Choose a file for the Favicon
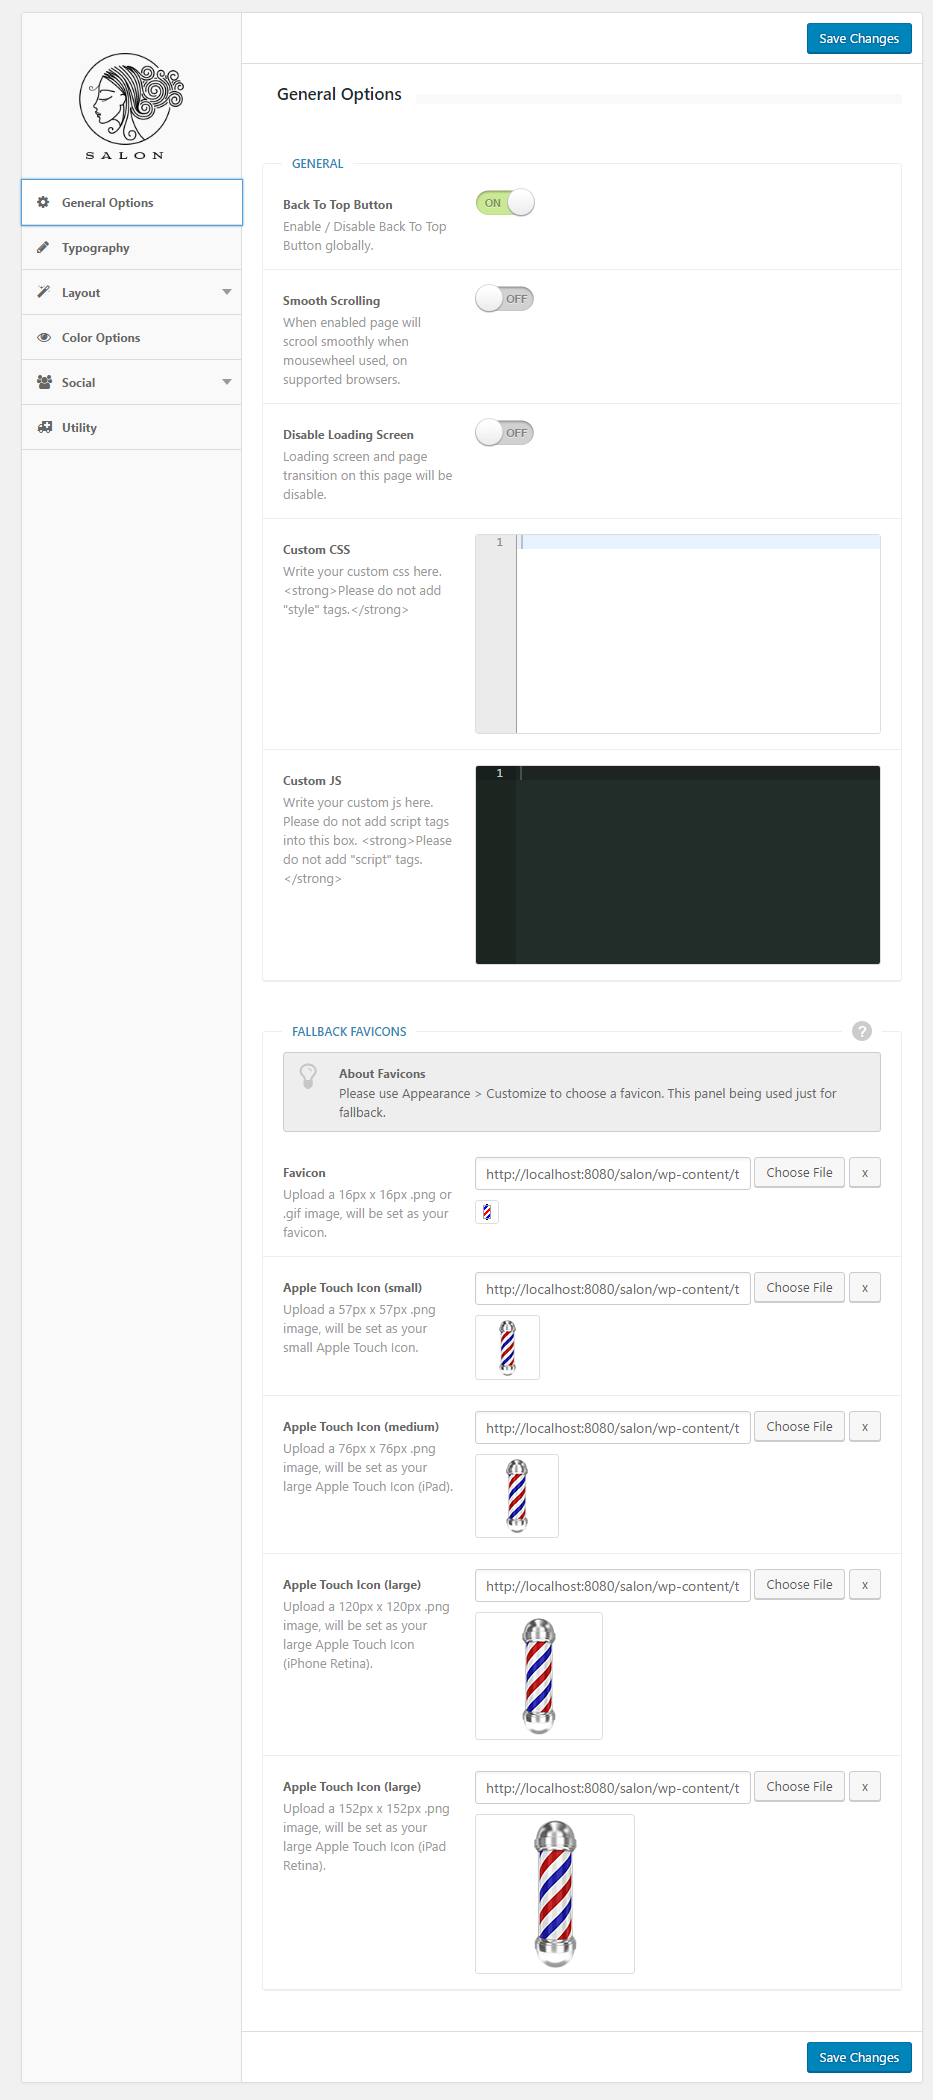933x2100 pixels. pyautogui.click(x=799, y=1173)
